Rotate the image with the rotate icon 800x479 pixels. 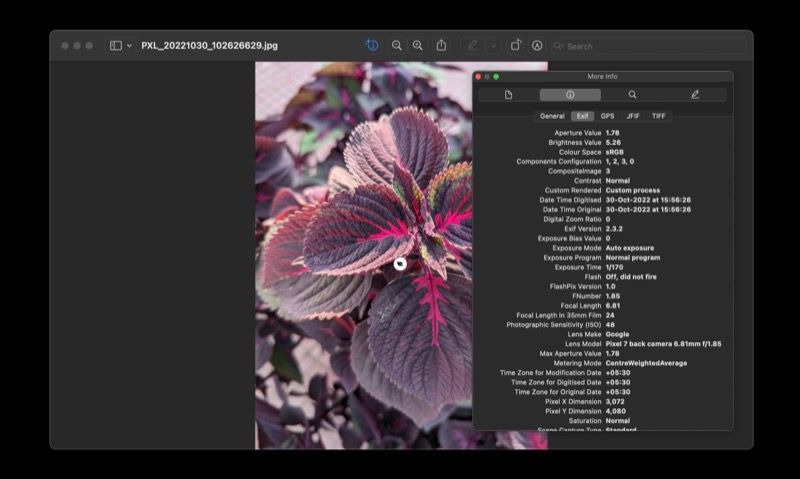[516, 46]
